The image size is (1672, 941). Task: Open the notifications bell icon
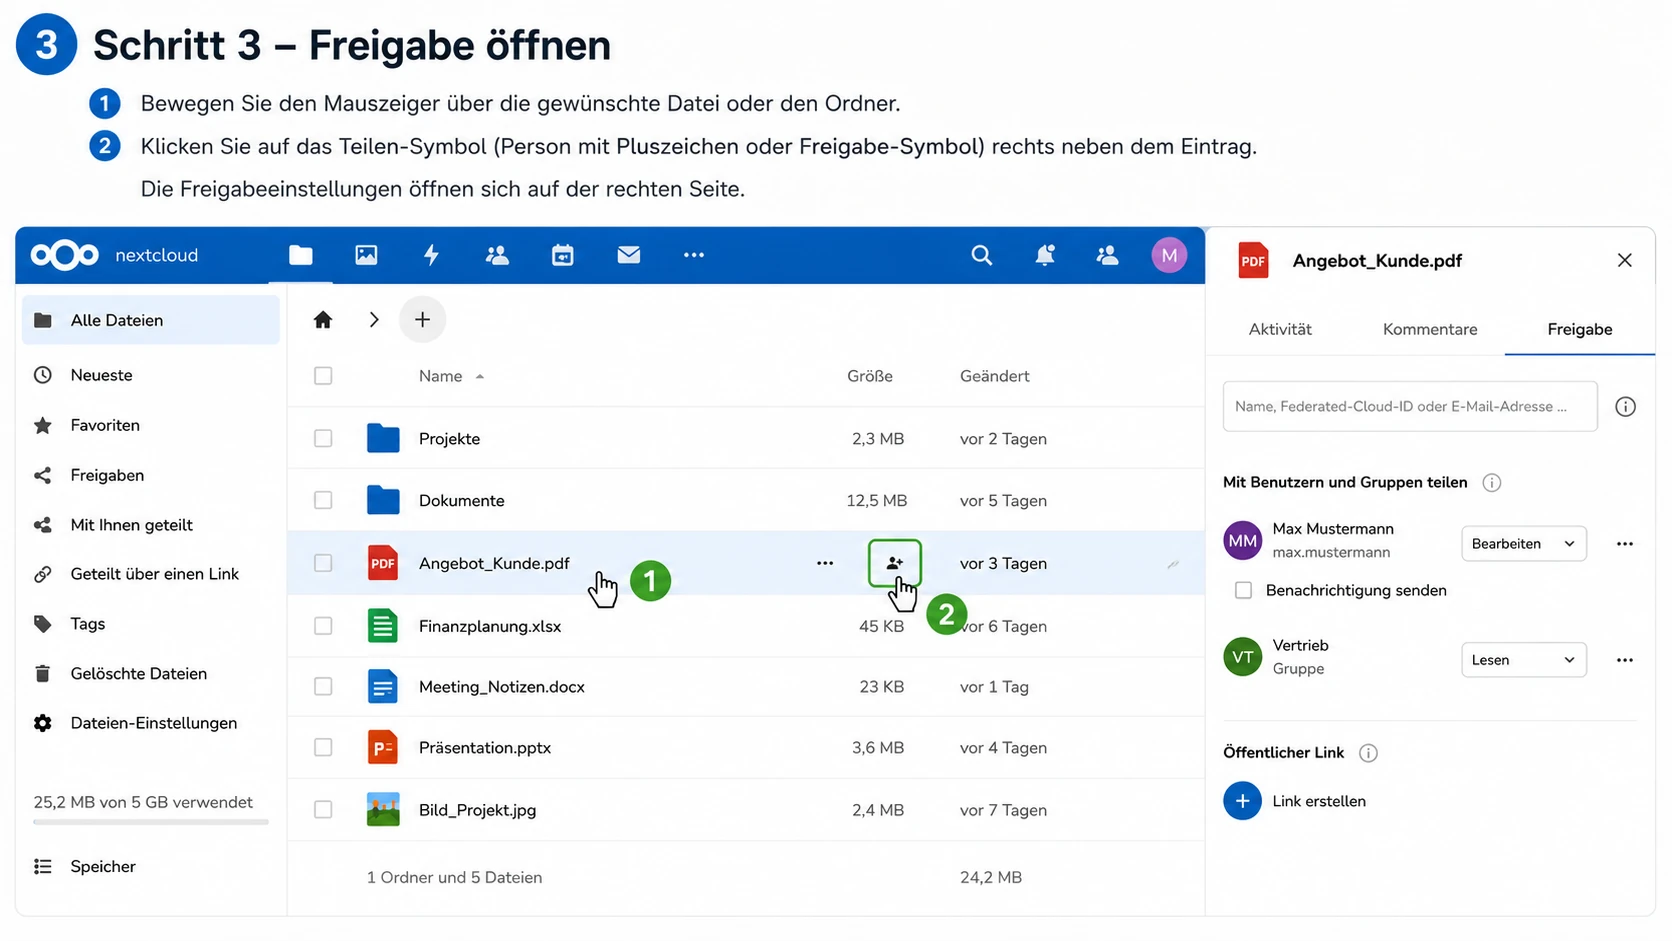point(1045,255)
